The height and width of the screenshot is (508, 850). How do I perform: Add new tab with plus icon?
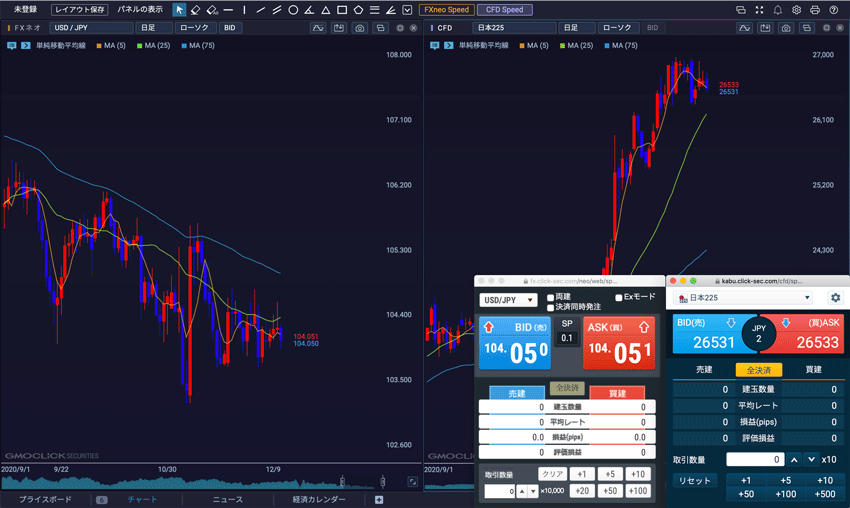pyautogui.click(x=379, y=499)
